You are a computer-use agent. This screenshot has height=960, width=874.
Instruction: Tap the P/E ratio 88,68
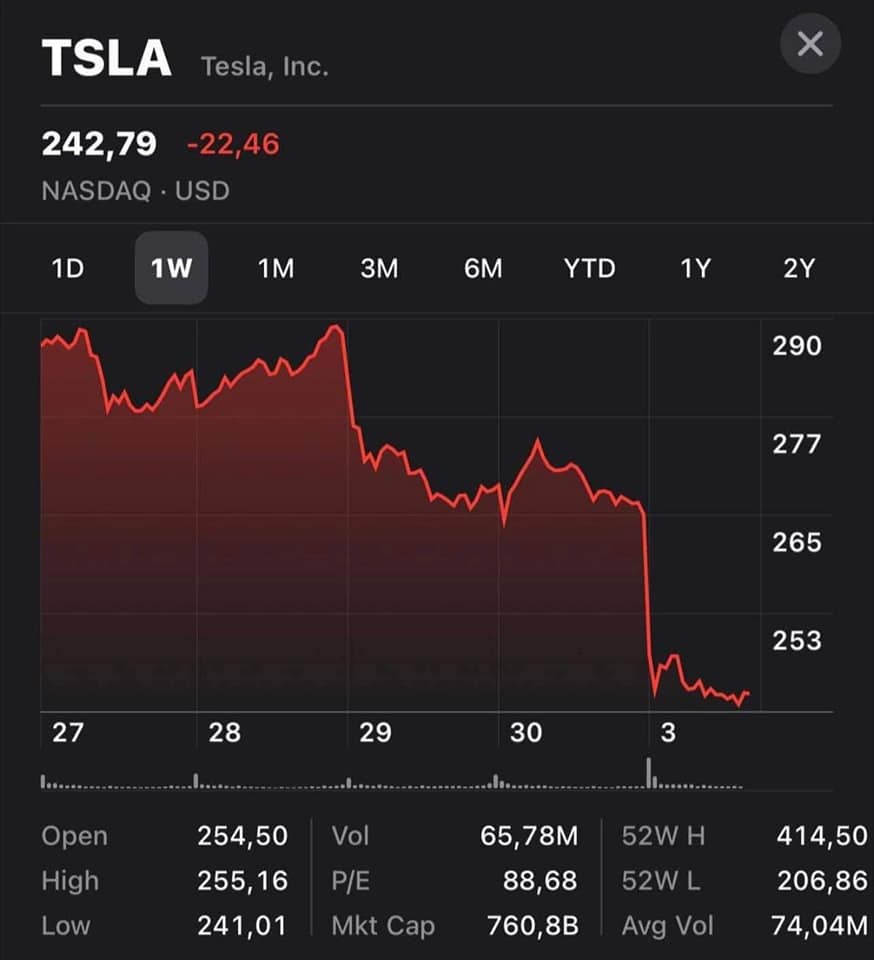[x=541, y=881]
